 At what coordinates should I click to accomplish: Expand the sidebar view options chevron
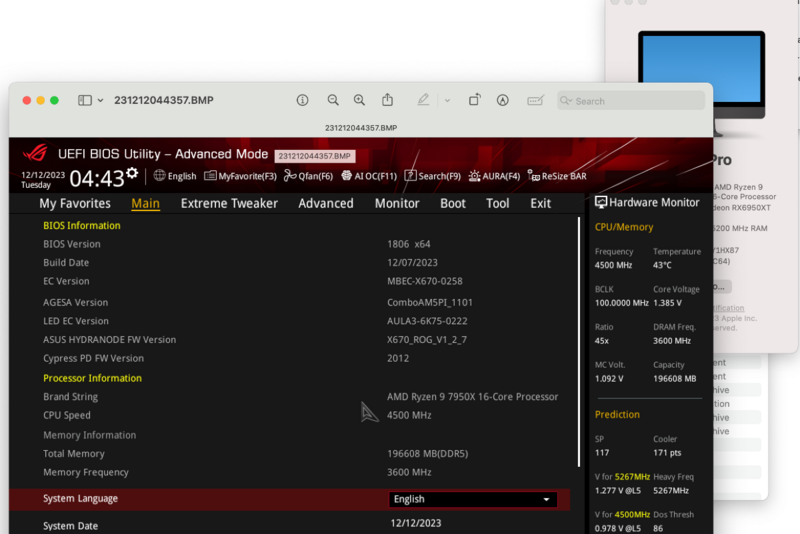(x=100, y=100)
